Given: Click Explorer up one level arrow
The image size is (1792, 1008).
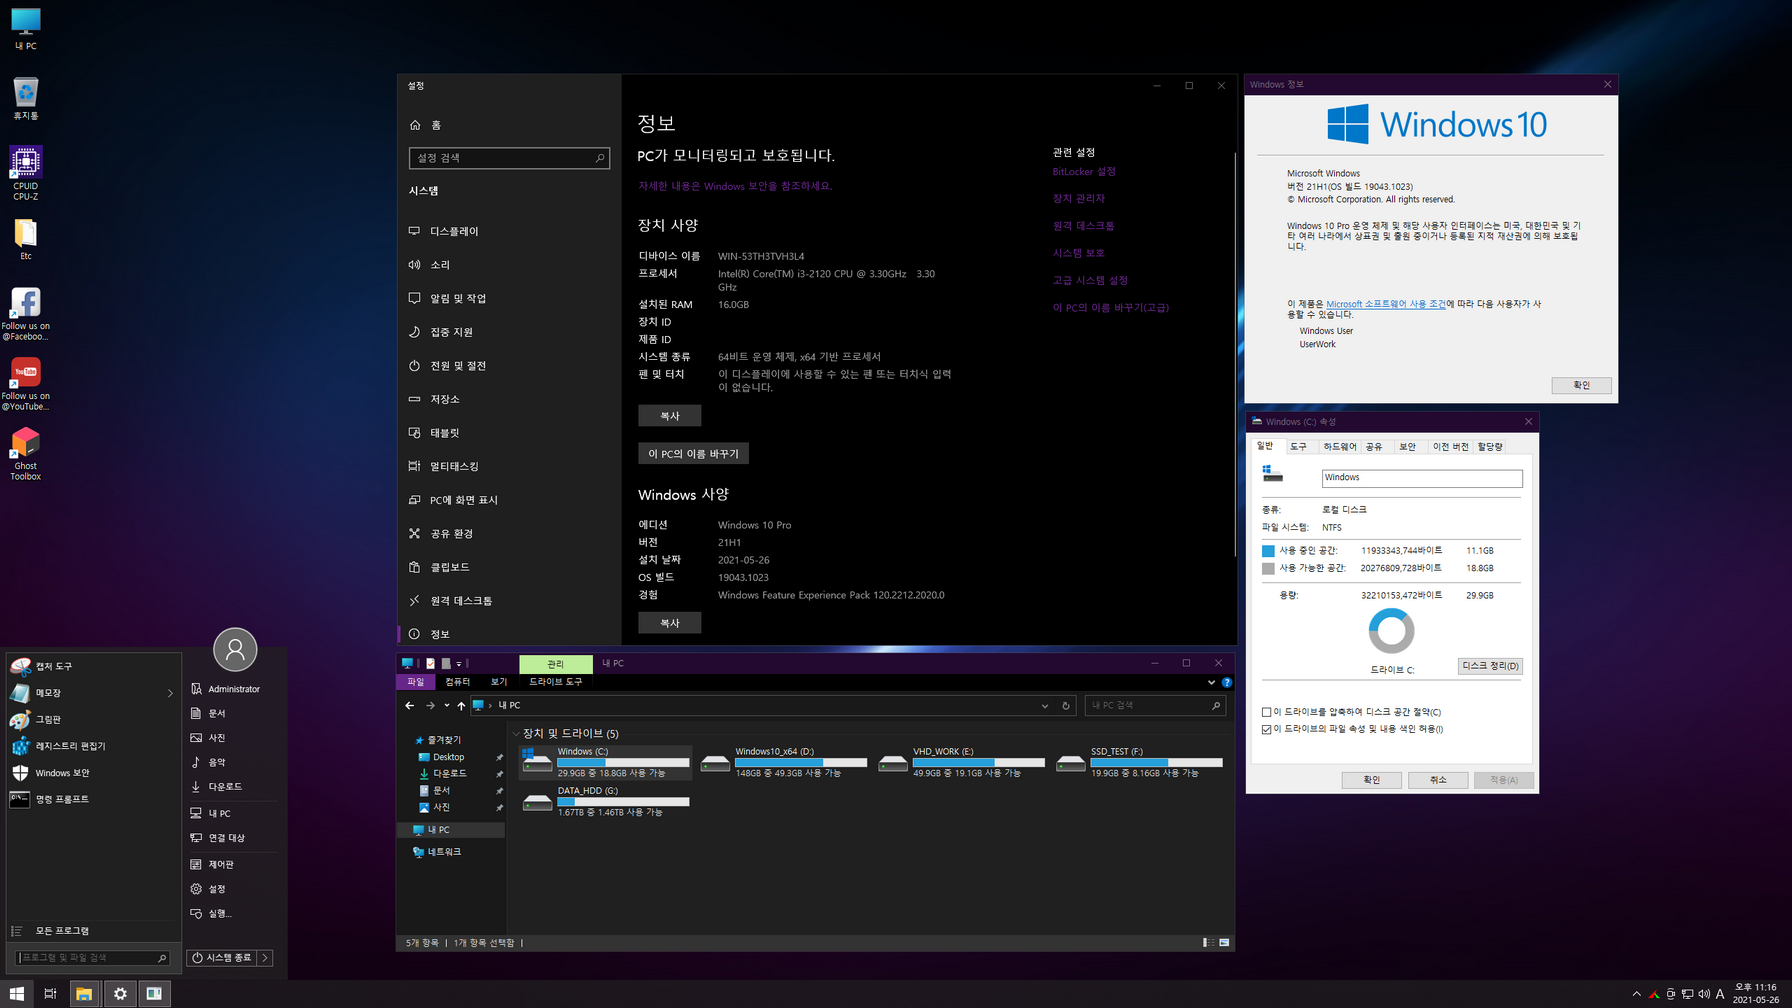Looking at the screenshot, I should [461, 706].
